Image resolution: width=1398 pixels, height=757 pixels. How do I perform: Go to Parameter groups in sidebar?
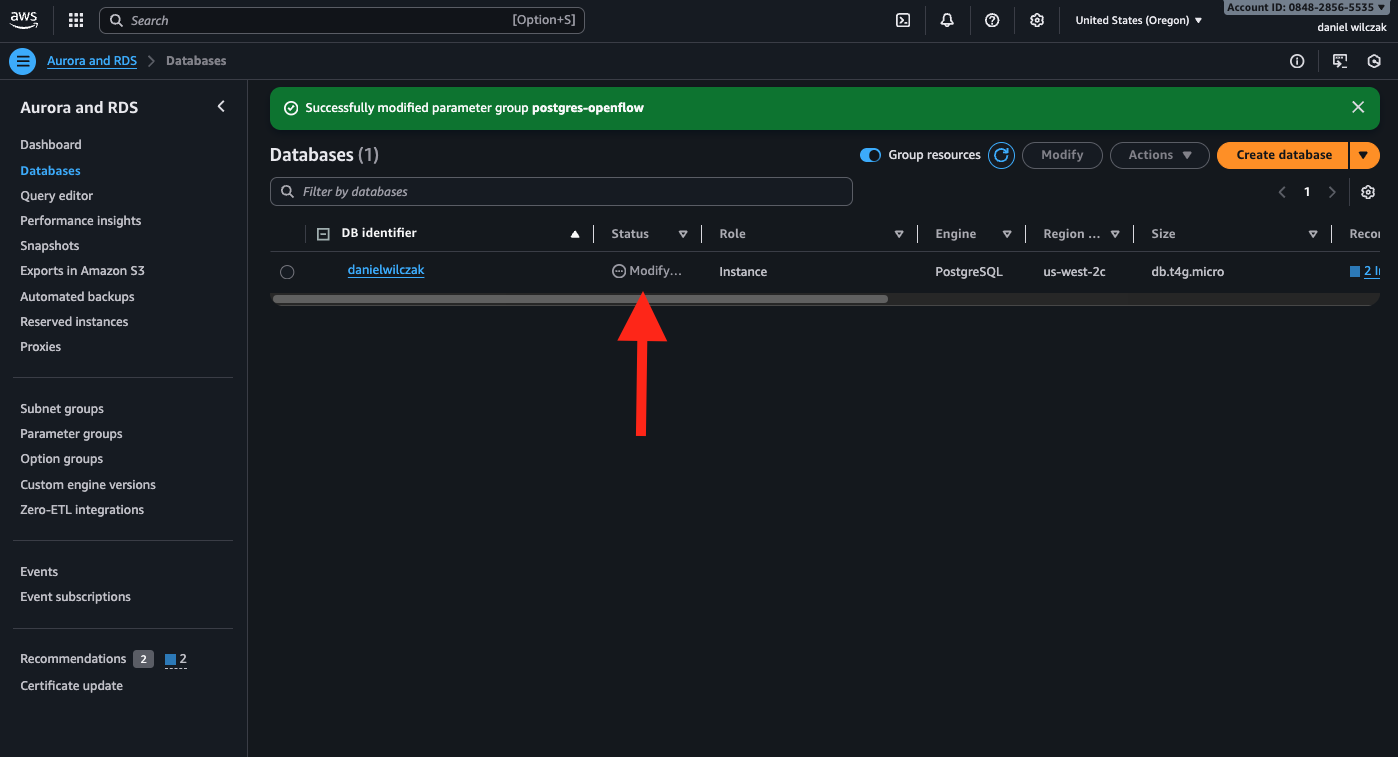point(71,434)
